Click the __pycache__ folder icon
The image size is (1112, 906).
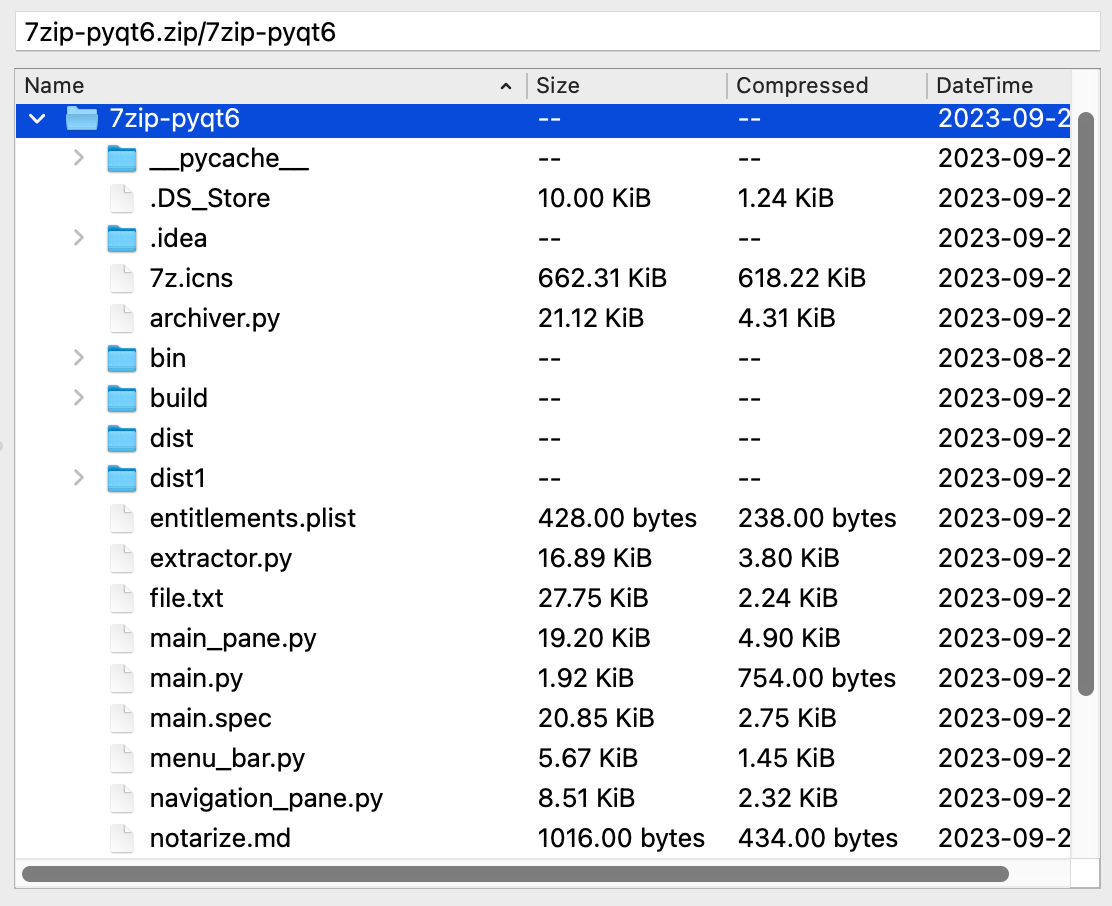click(121, 158)
